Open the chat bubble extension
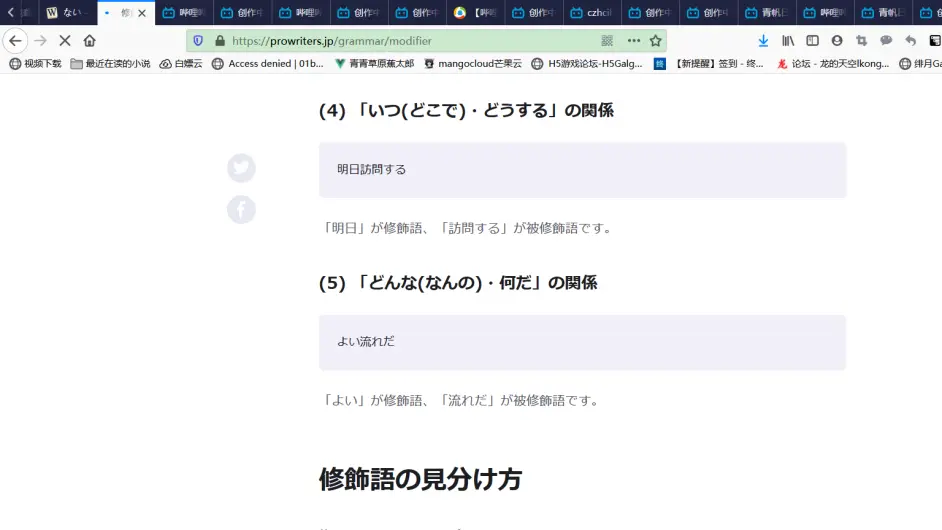This screenshot has height=530, width=942. click(886, 41)
